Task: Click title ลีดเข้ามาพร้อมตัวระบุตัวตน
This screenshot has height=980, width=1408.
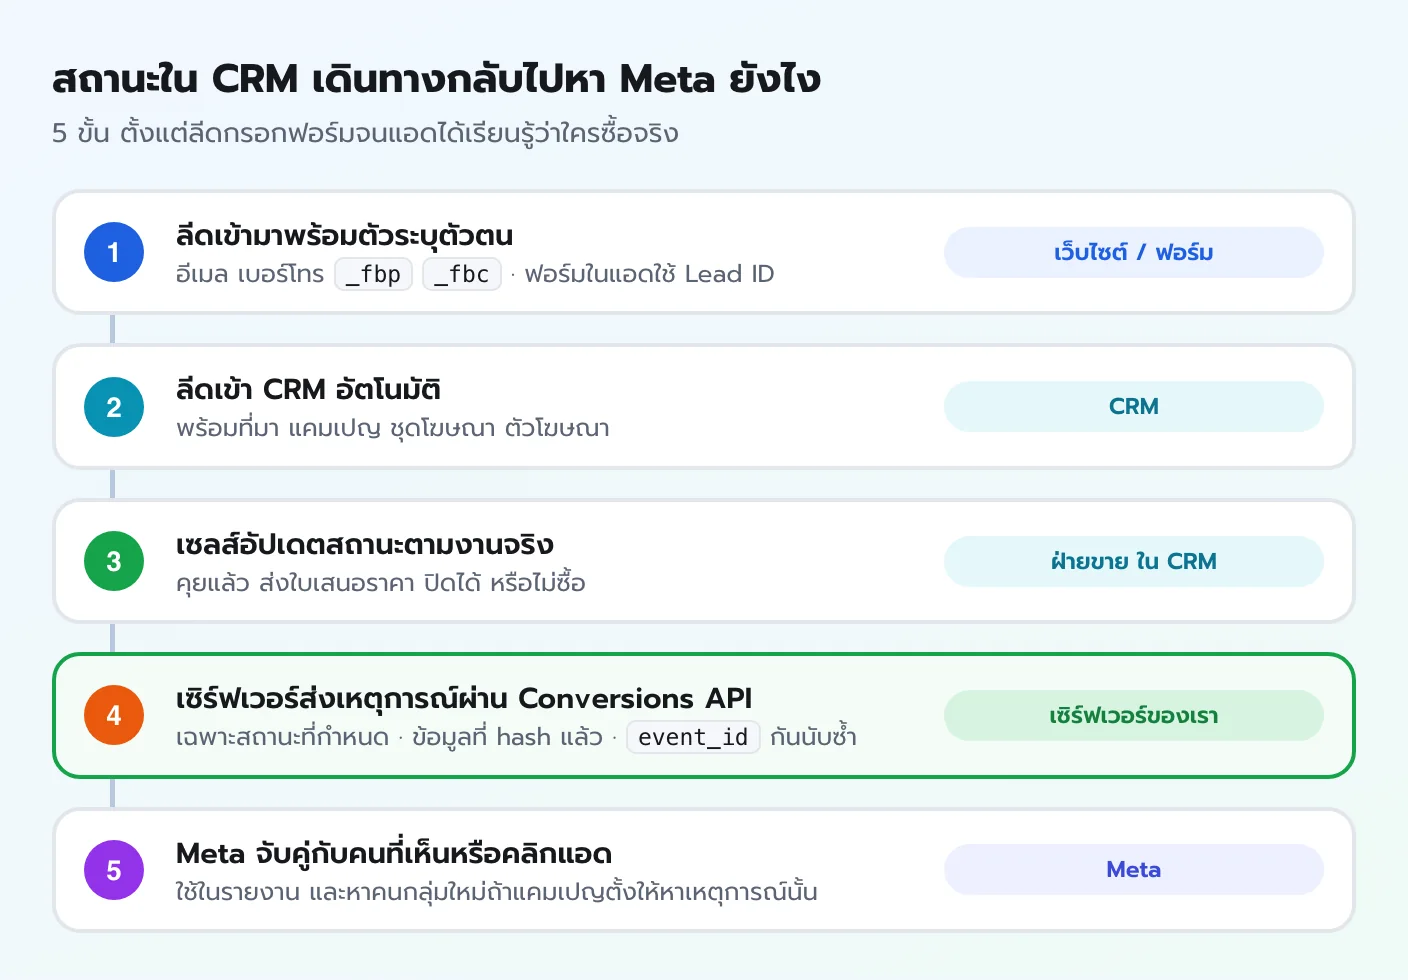Action: tap(344, 235)
